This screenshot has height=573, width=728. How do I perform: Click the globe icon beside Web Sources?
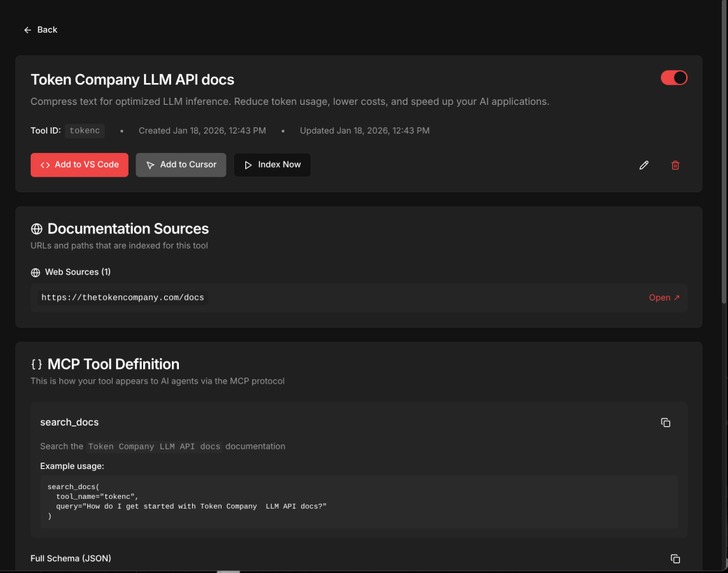[x=35, y=273]
